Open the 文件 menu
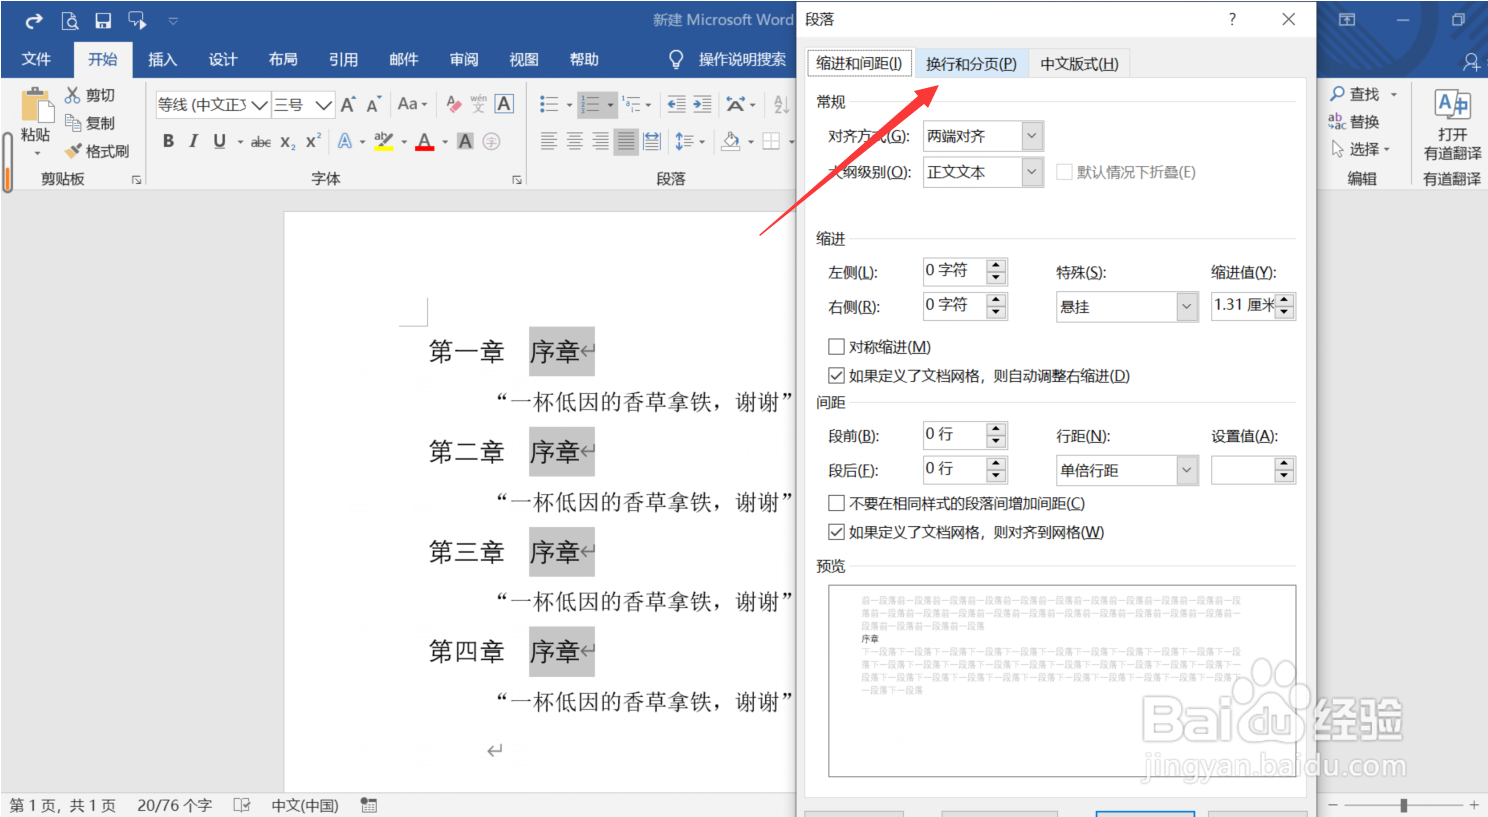This screenshot has height=817, width=1488. 36,60
